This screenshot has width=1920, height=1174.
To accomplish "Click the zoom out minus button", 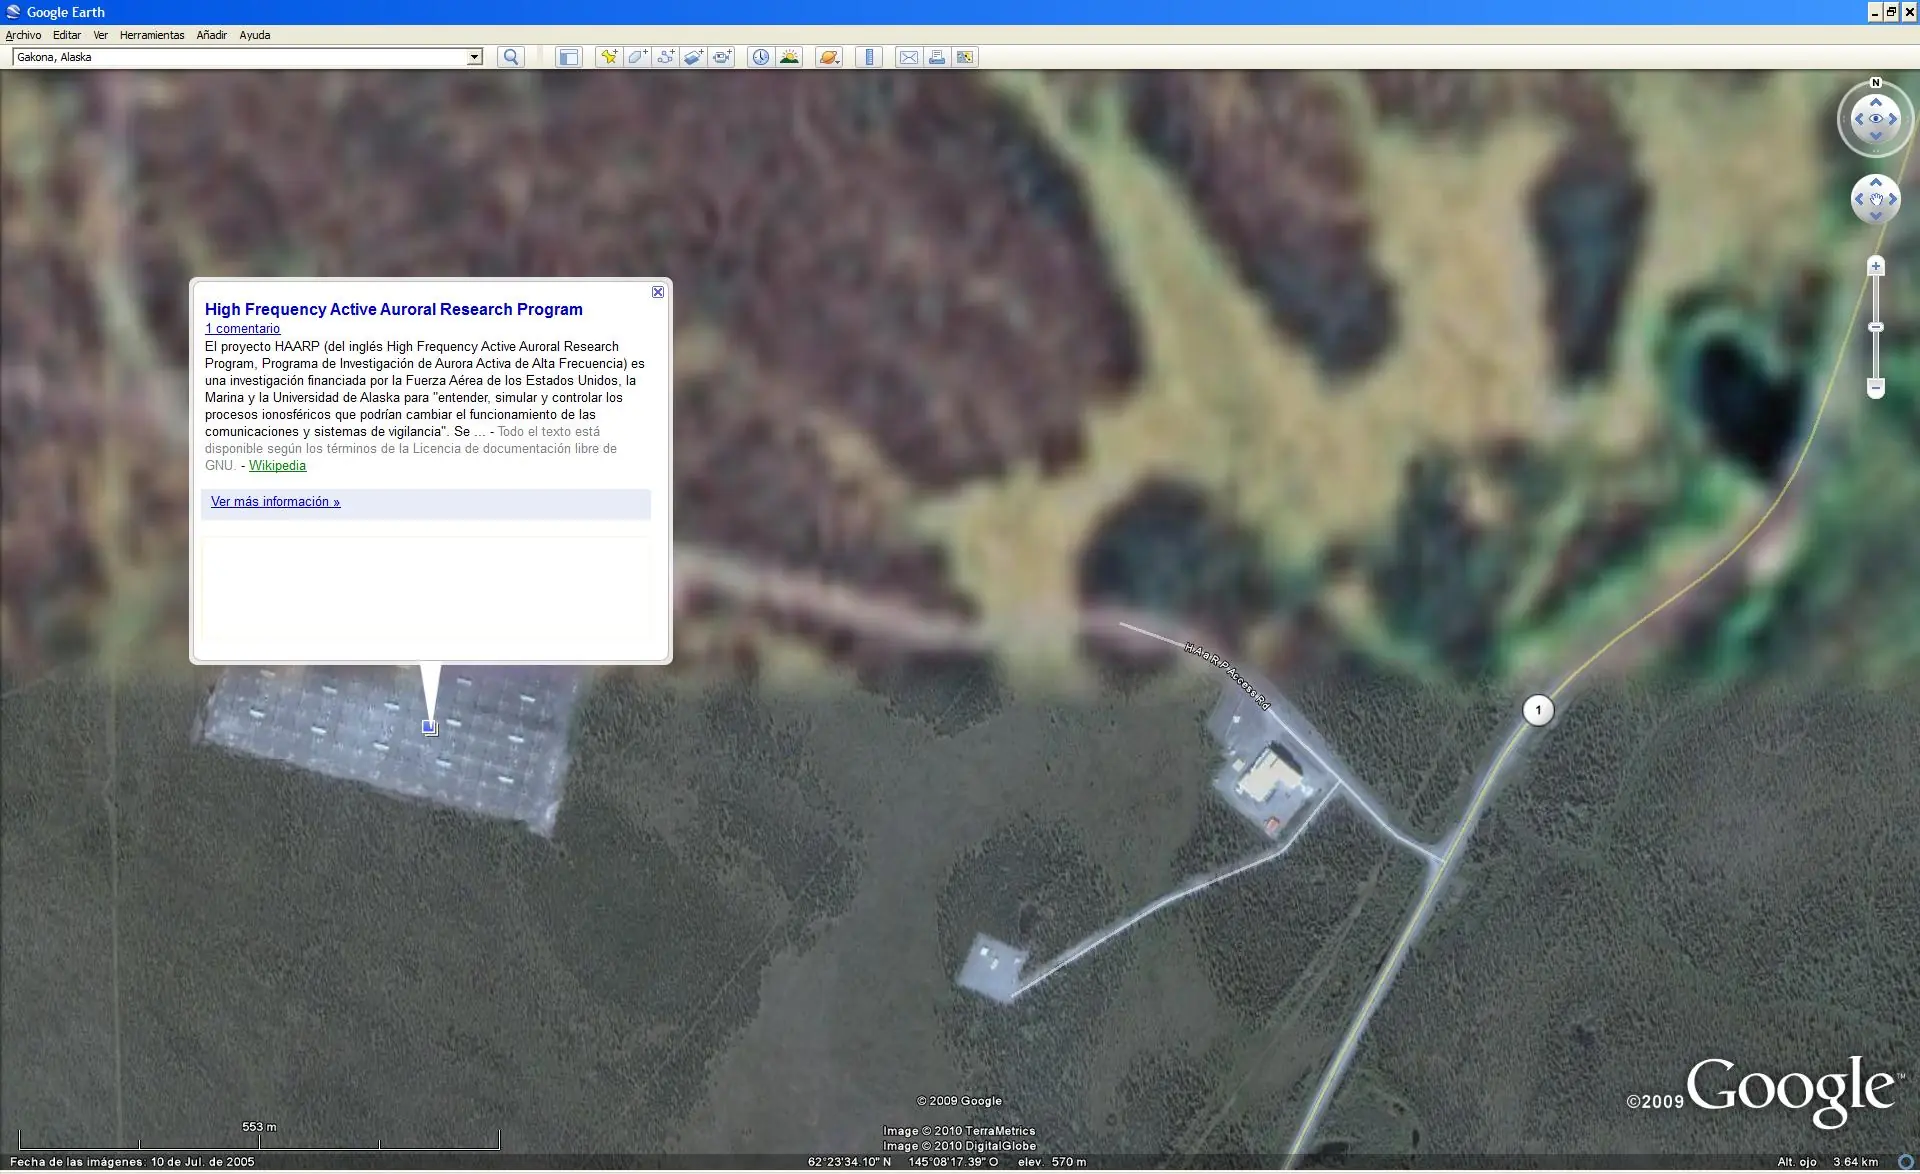I will pos(1876,388).
